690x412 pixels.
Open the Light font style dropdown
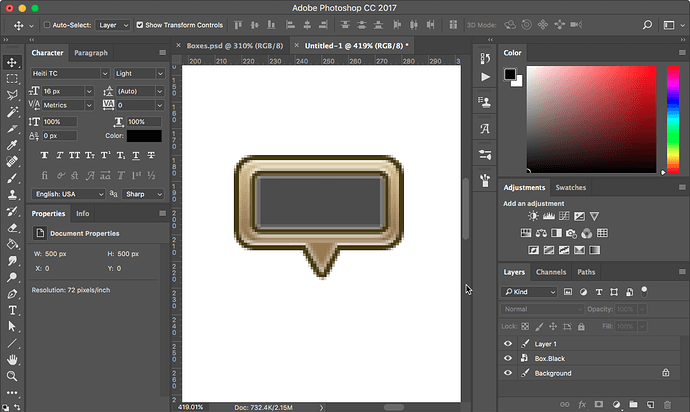pyautogui.click(x=137, y=73)
